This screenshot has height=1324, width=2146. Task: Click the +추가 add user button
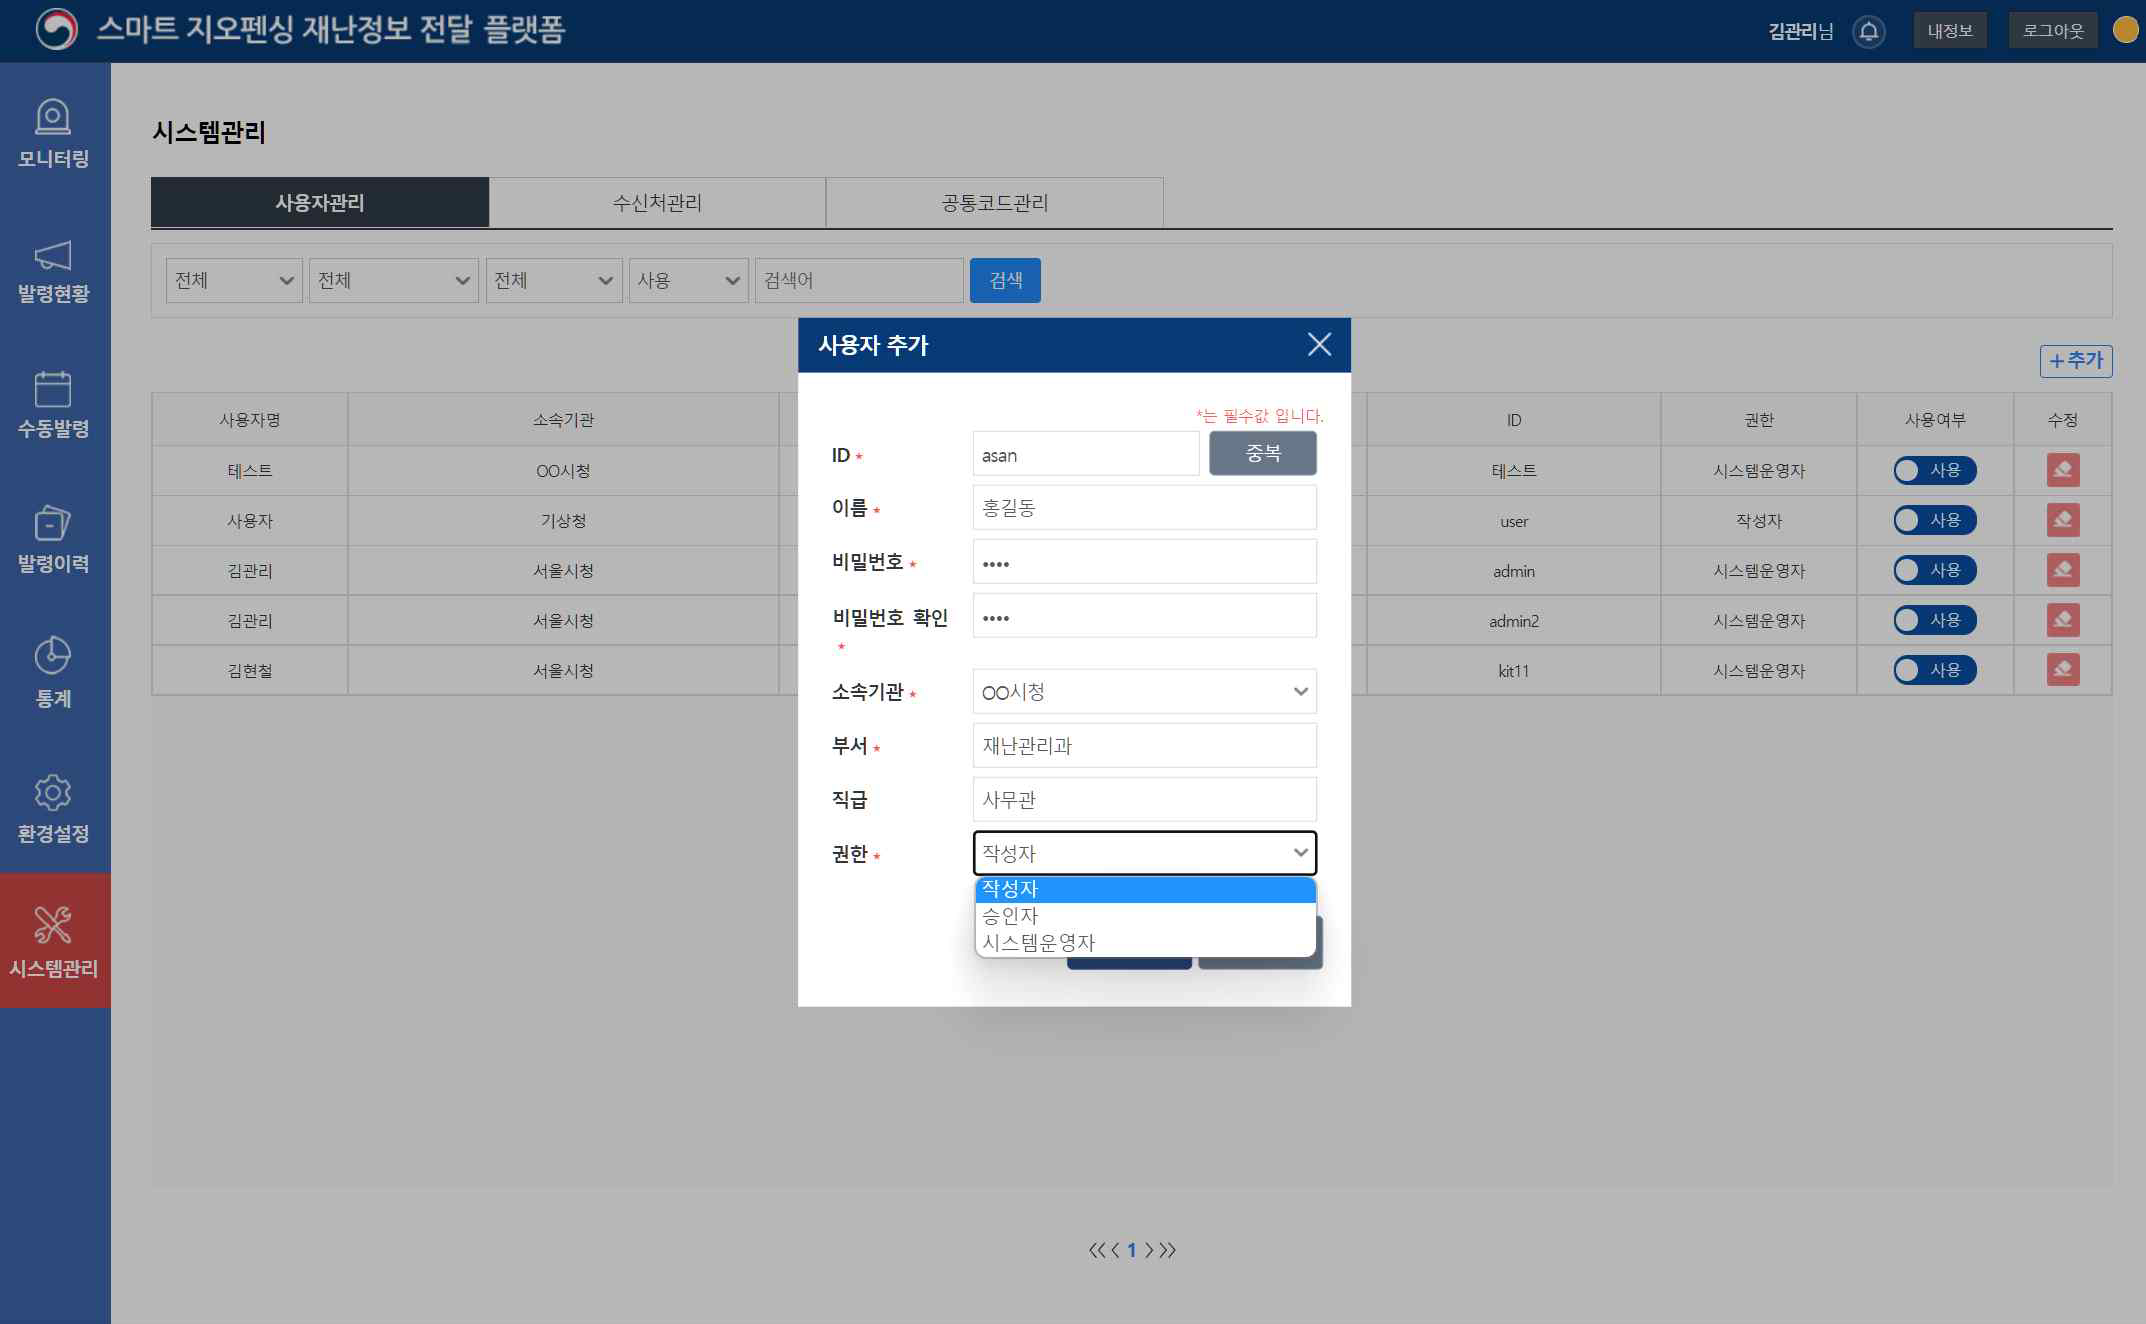coord(2076,360)
